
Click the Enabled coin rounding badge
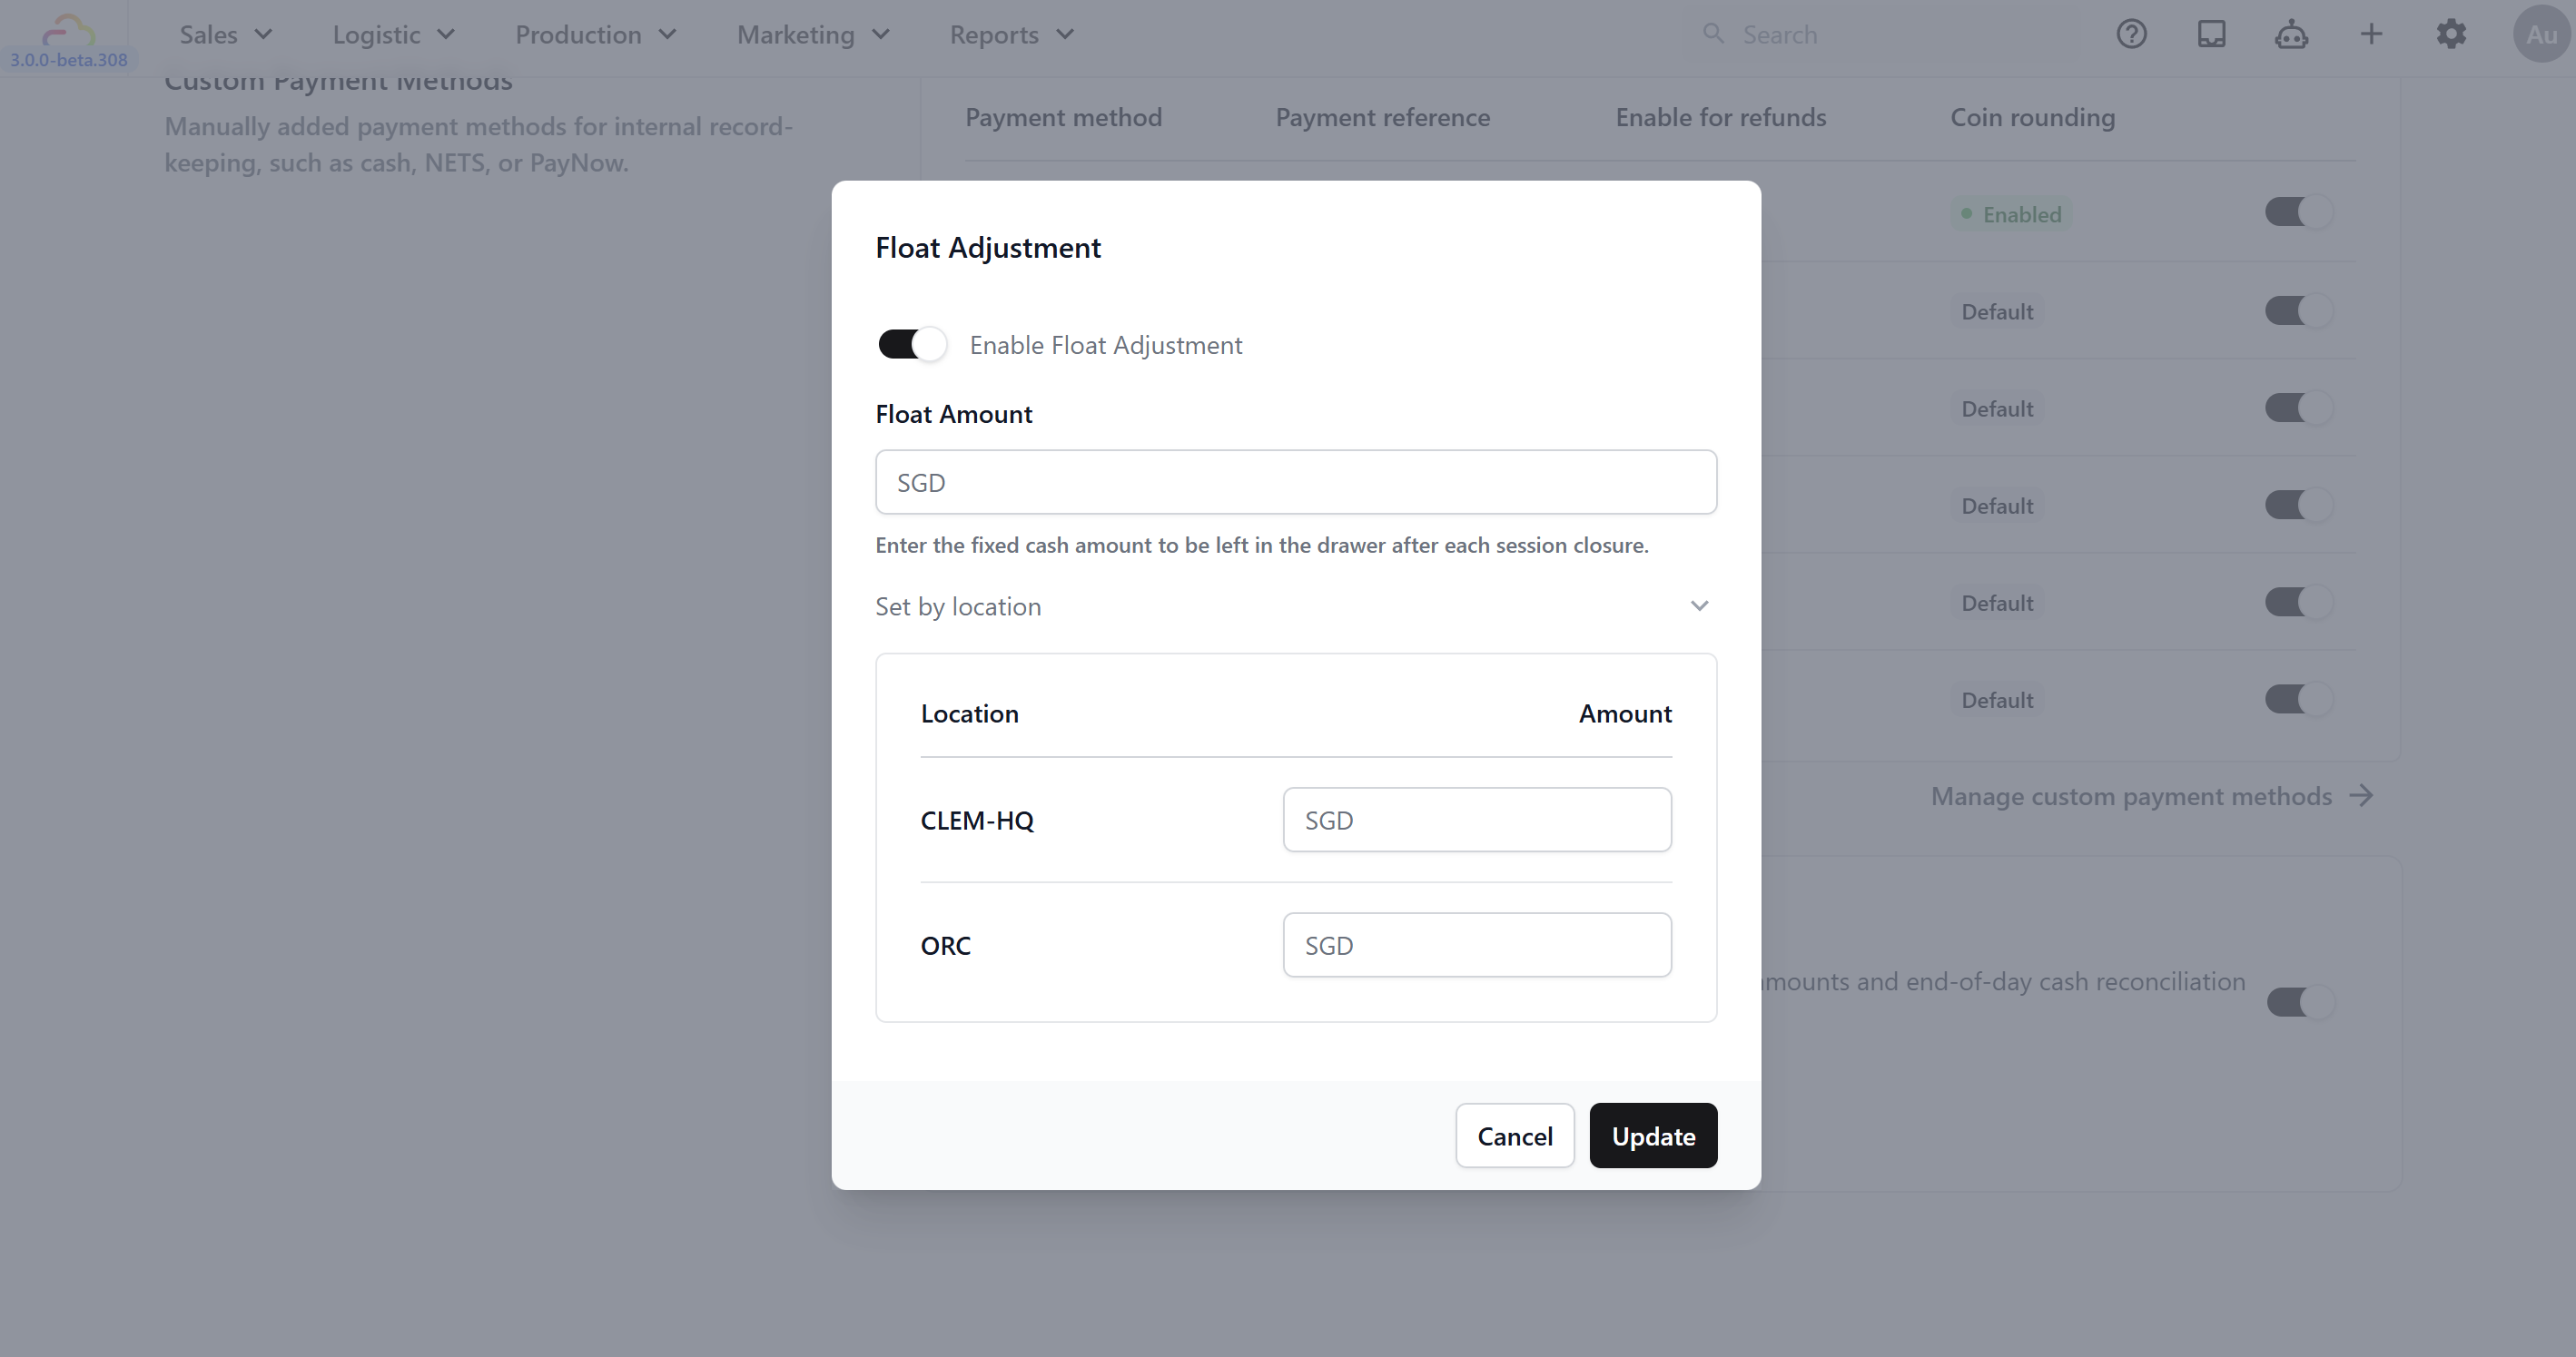[2011, 214]
